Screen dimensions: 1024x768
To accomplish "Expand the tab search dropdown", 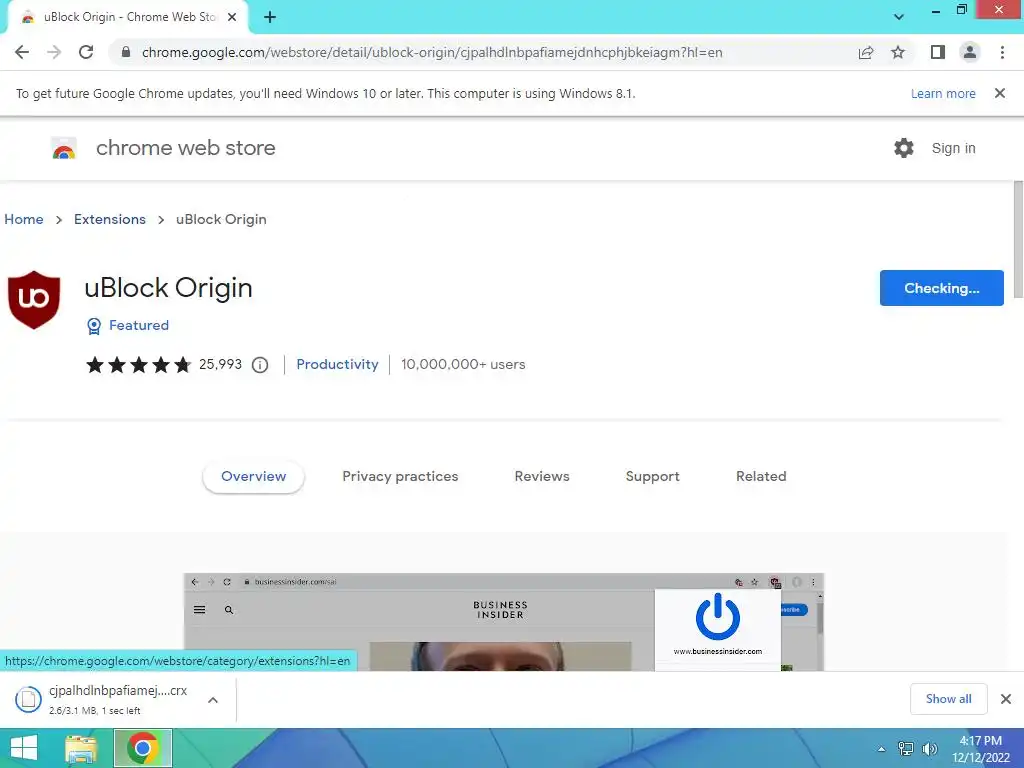I will point(899,17).
